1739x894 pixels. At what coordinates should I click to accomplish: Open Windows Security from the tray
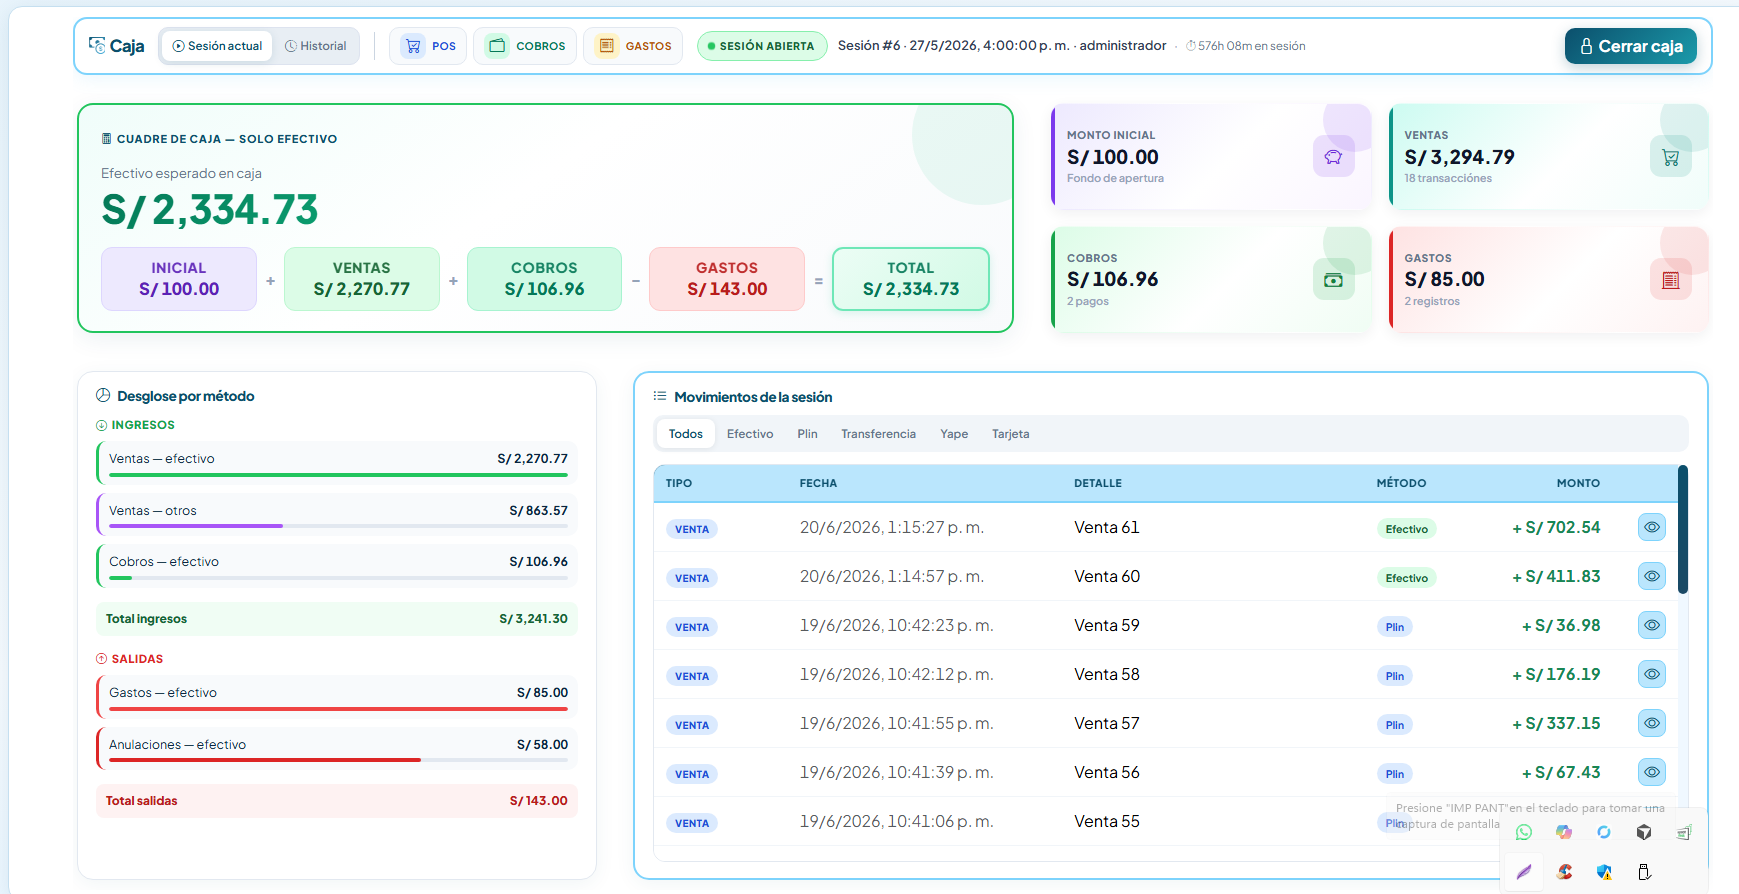[1604, 872]
